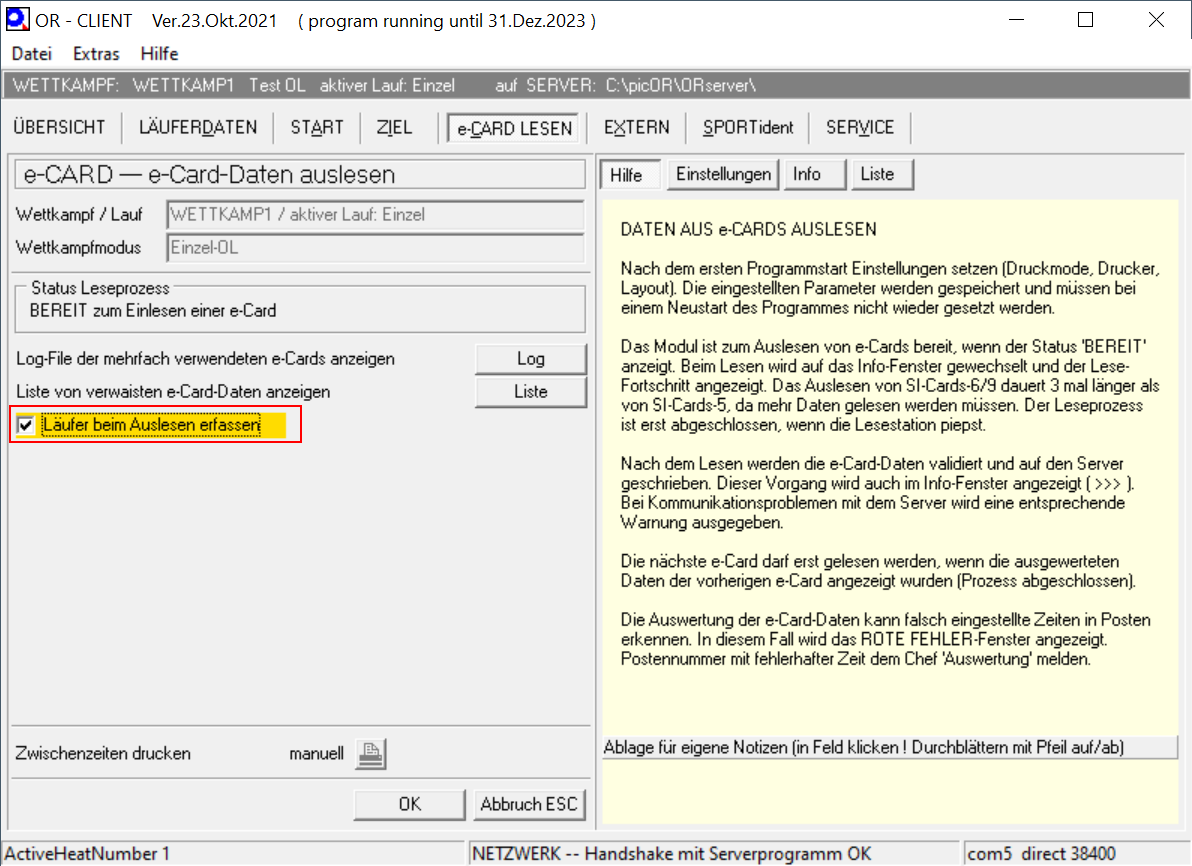Cancel using the Abbruch ESC button
1192x866 pixels.
(x=529, y=804)
